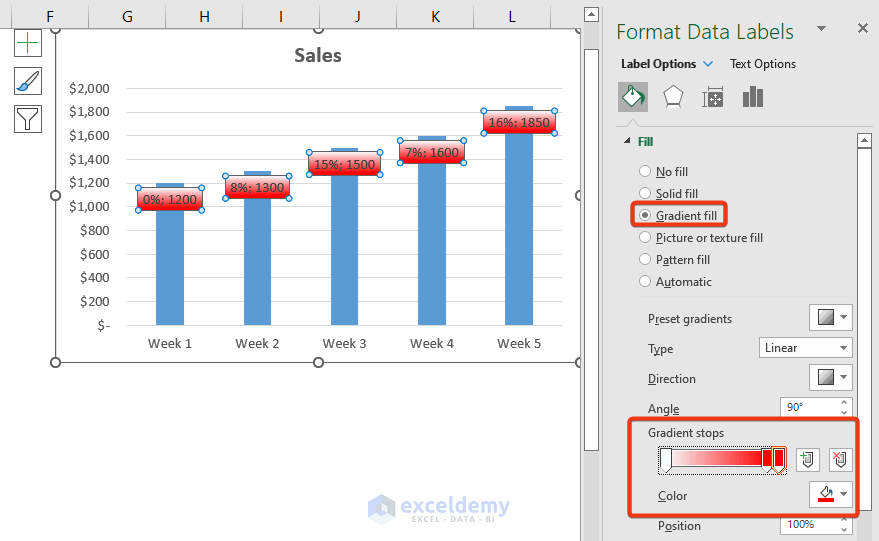
Task: Add a gradient stop
Action: pos(807,460)
